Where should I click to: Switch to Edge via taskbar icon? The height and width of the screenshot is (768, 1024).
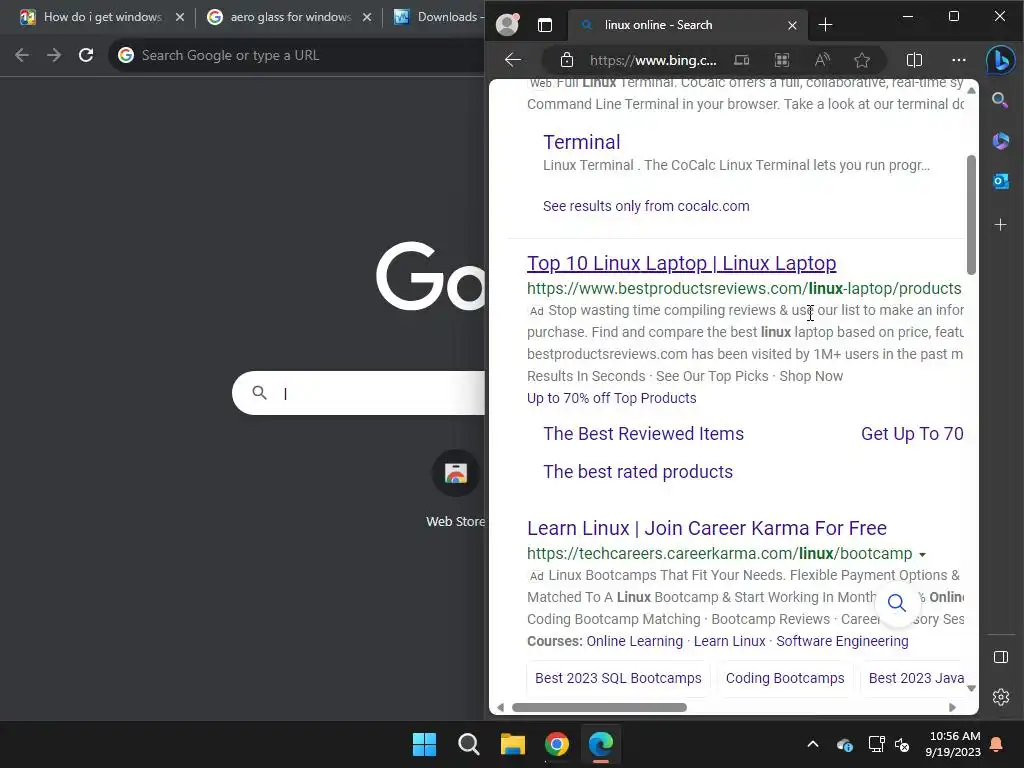pyautogui.click(x=601, y=744)
